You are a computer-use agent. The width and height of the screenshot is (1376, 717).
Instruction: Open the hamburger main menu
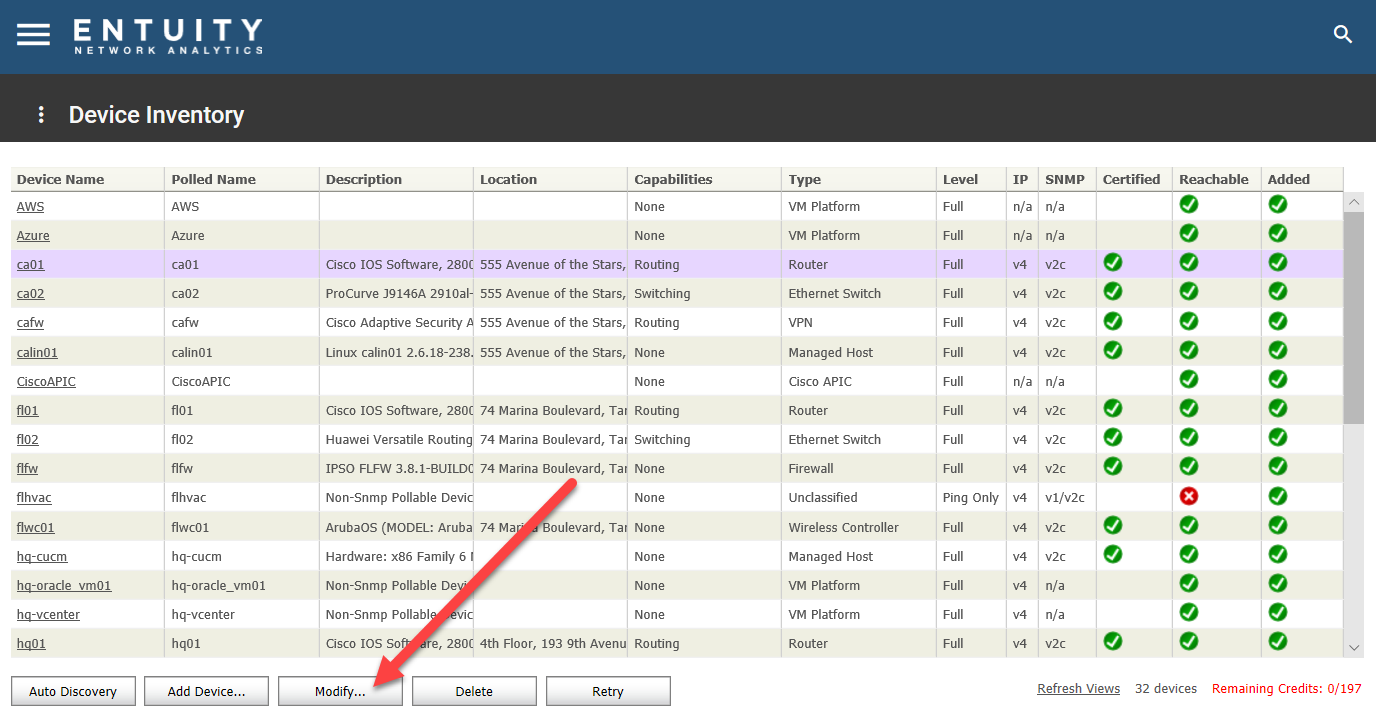pyautogui.click(x=33, y=34)
